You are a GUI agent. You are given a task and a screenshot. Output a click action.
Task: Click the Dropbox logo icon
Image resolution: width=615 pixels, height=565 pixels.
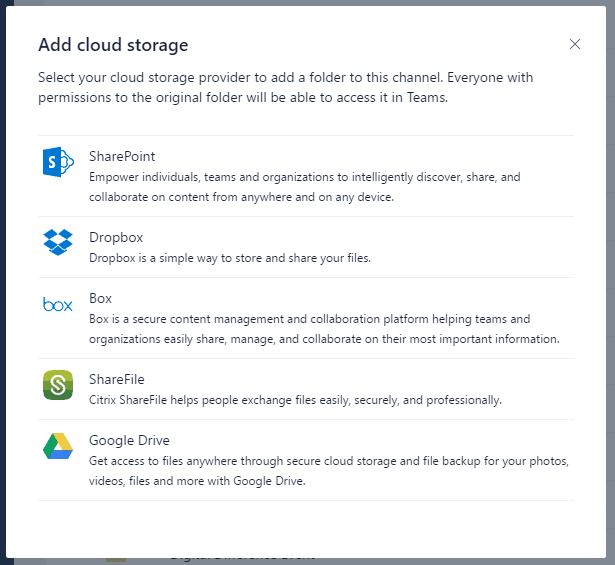coord(58,242)
